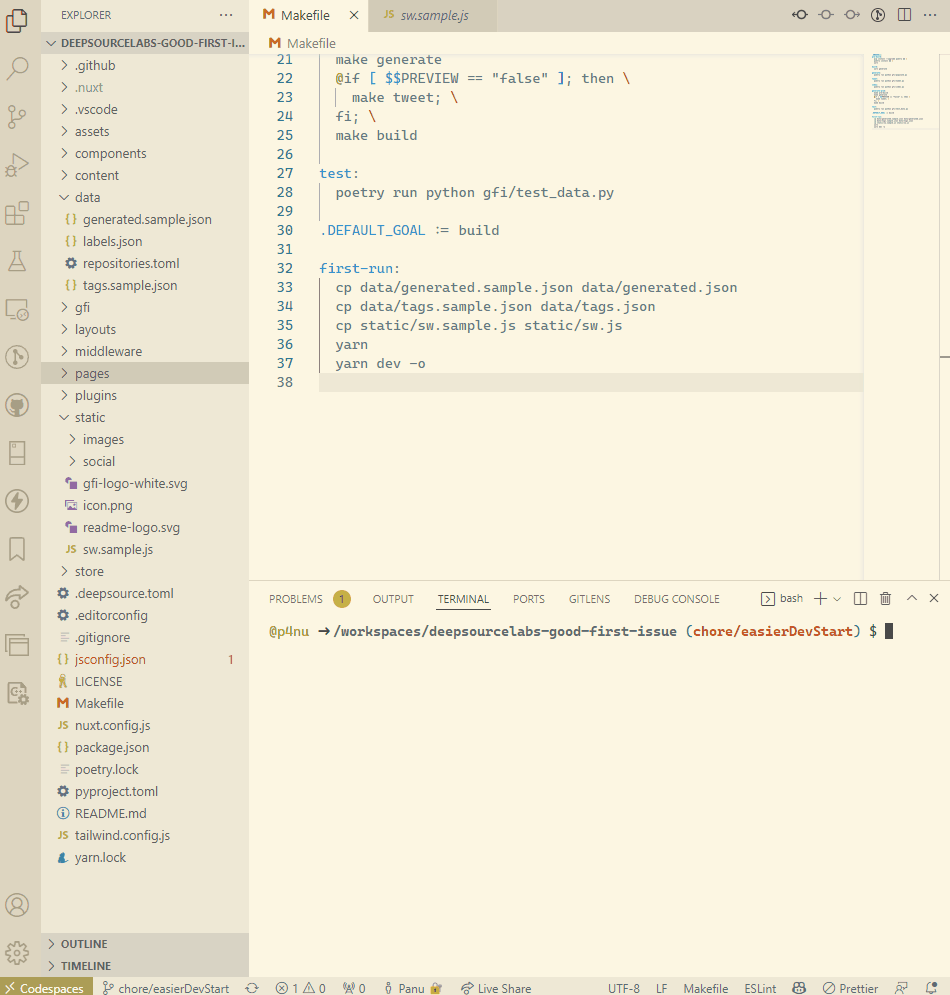Open Explorer views and more actions

(226, 15)
